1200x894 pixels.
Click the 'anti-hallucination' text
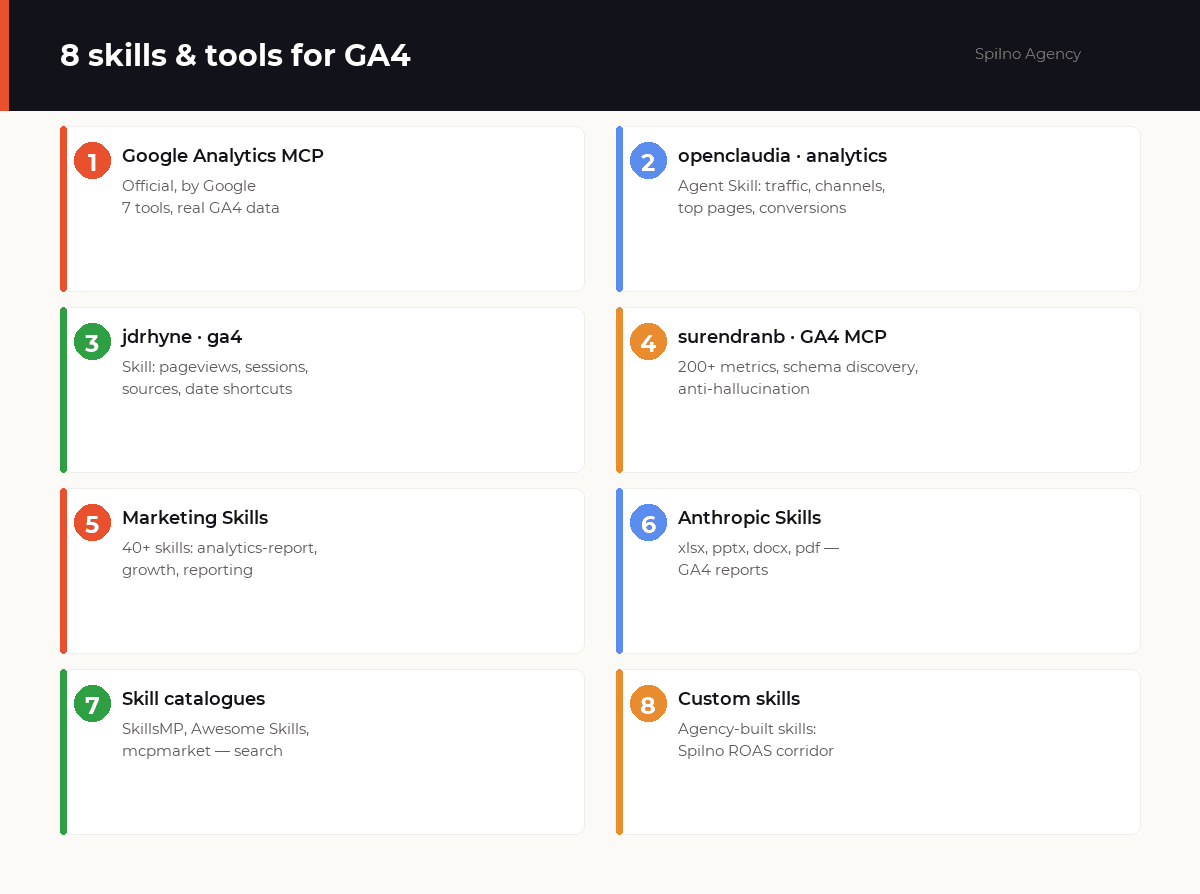tap(744, 389)
